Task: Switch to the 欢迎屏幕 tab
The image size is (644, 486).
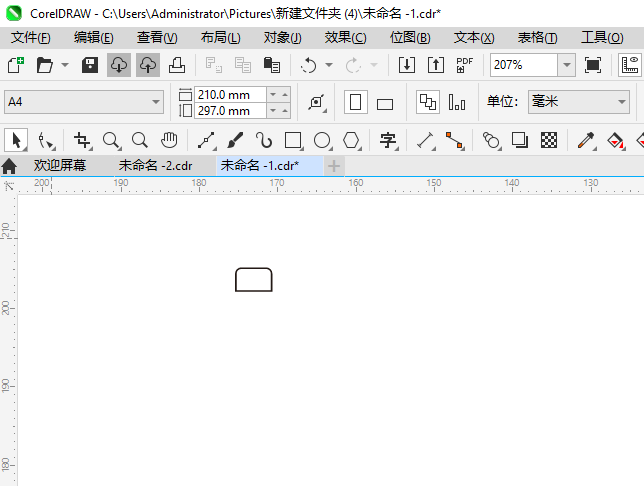Action: pyautogui.click(x=60, y=165)
